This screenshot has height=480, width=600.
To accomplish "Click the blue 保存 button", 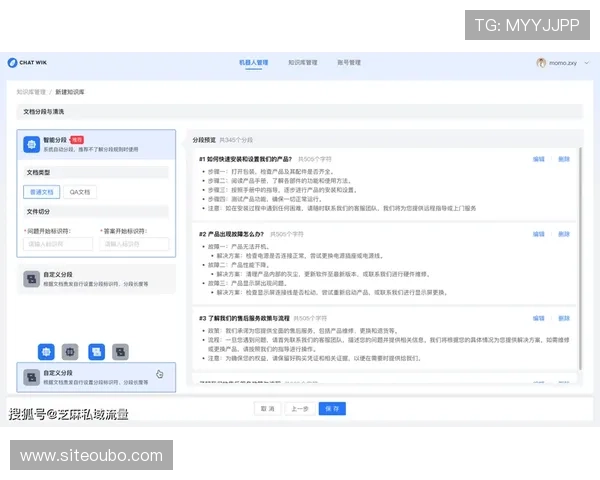I will (332, 408).
